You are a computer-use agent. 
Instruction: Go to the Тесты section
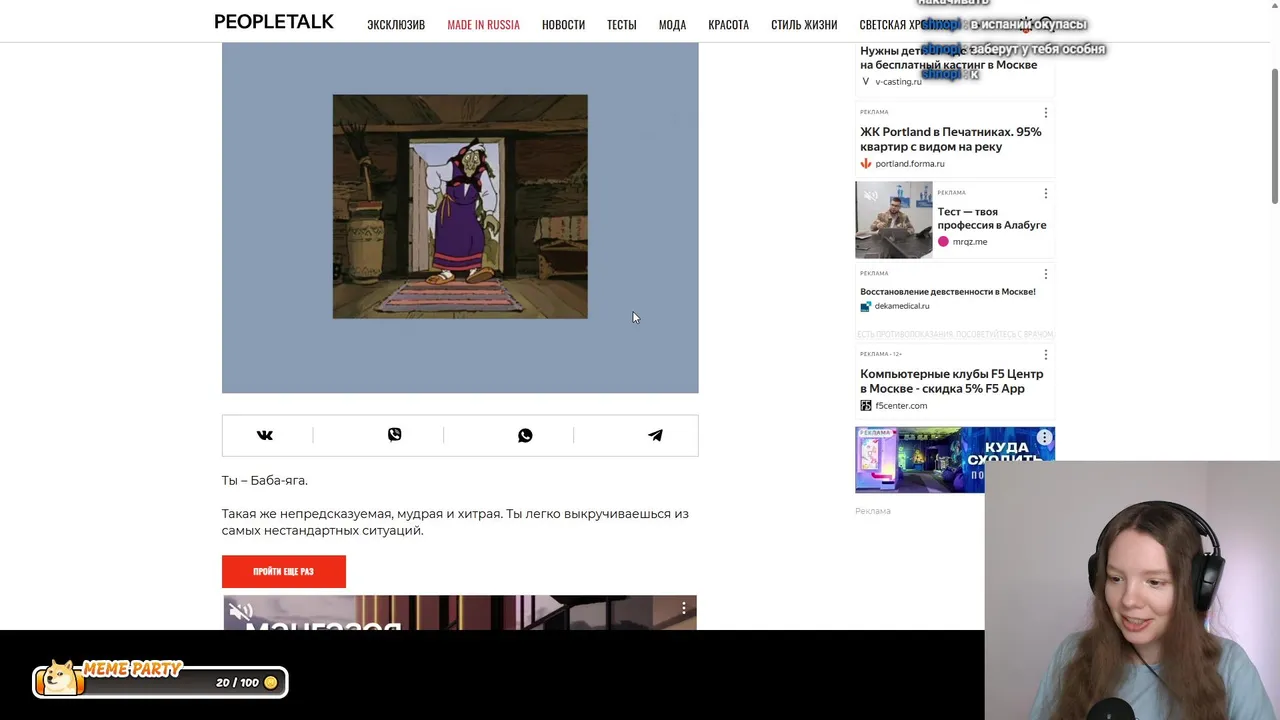point(622,25)
